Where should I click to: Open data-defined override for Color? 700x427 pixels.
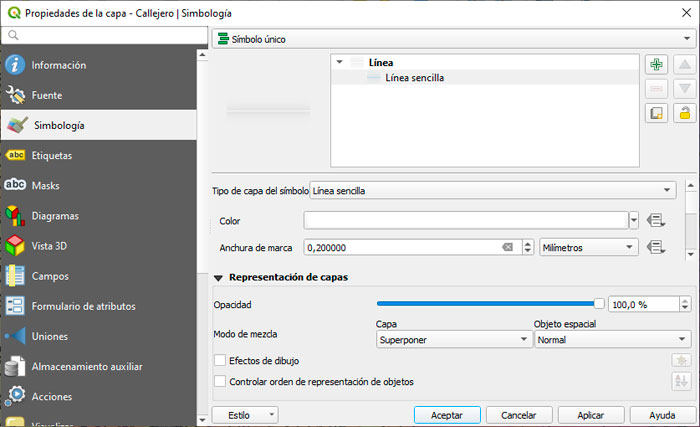(x=656, y=220)
